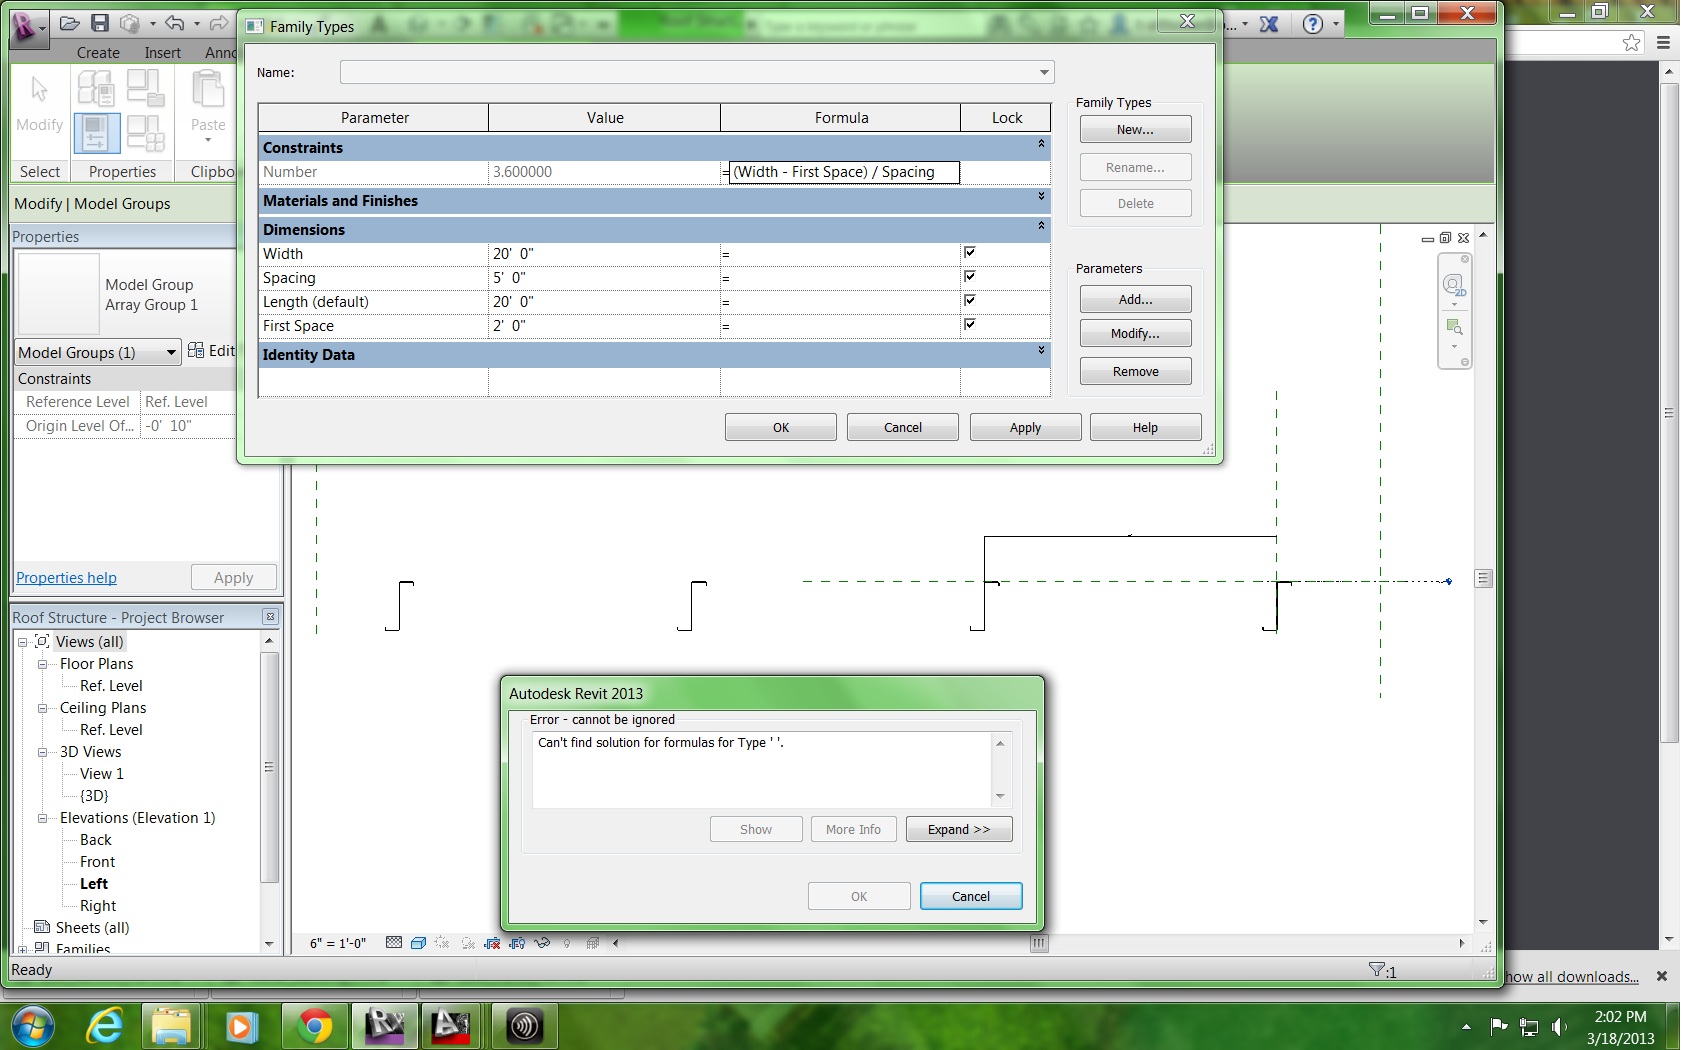Viewport: 1696px width, 1050px height.
Task: Click the Save floppy disk icon
Action: [100, 23]
